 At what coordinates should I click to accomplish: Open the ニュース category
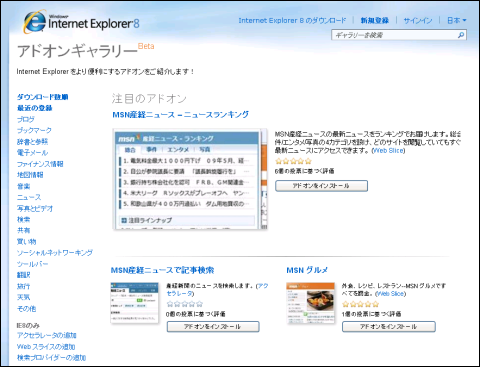pyautogui.click(x=29, y=197)
